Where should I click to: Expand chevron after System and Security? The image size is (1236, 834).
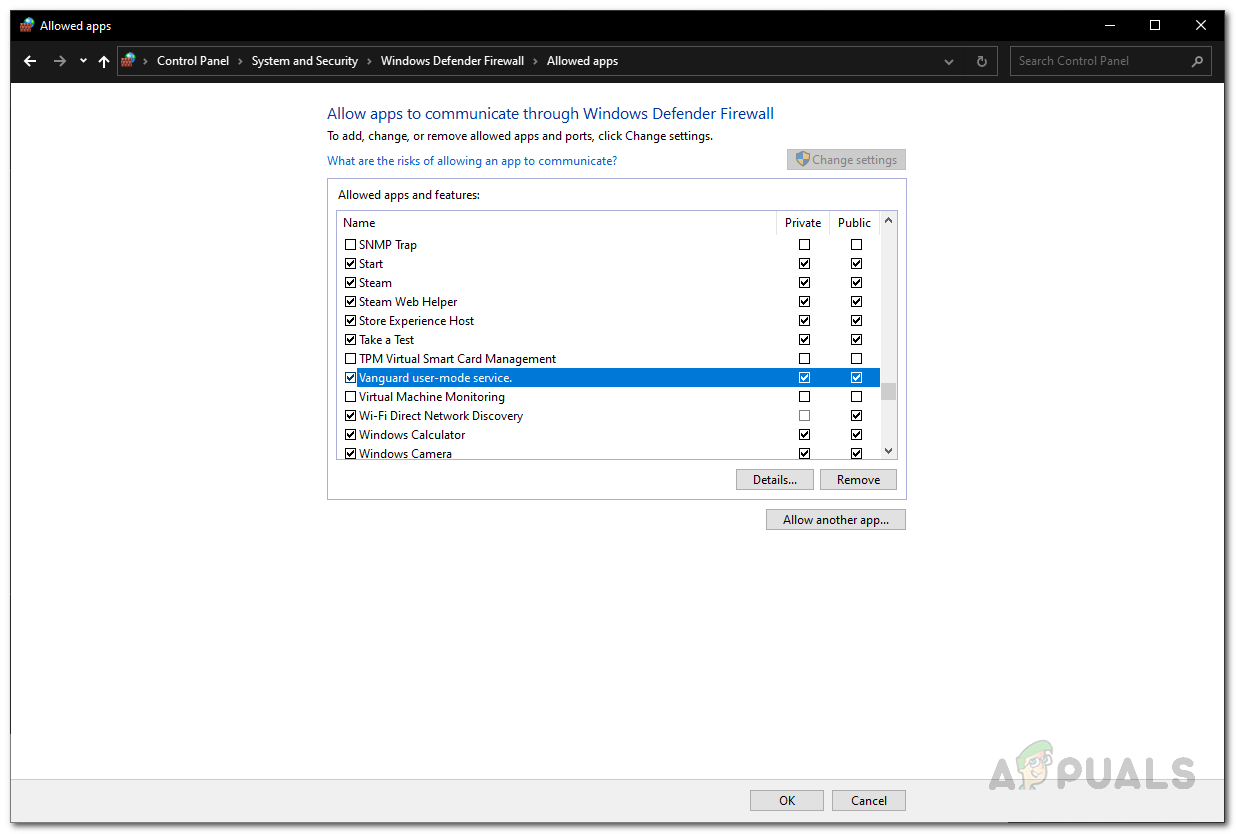[370, 61]
